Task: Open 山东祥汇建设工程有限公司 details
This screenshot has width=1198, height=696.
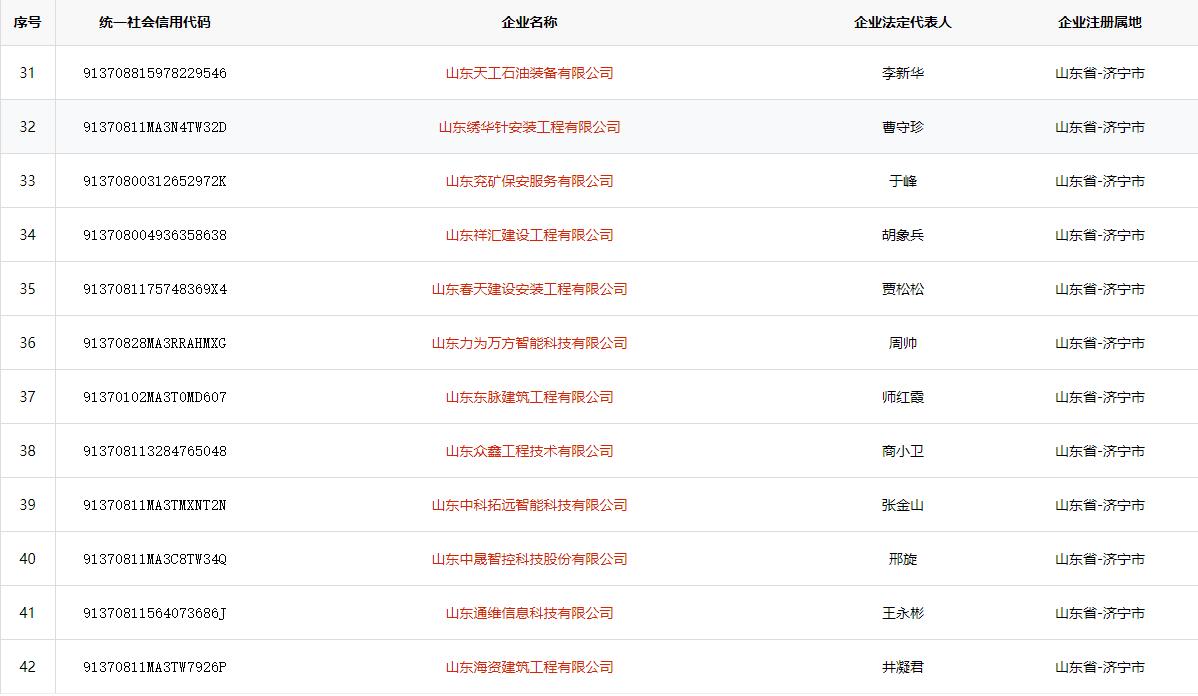Action: click(x=529, y=235)
